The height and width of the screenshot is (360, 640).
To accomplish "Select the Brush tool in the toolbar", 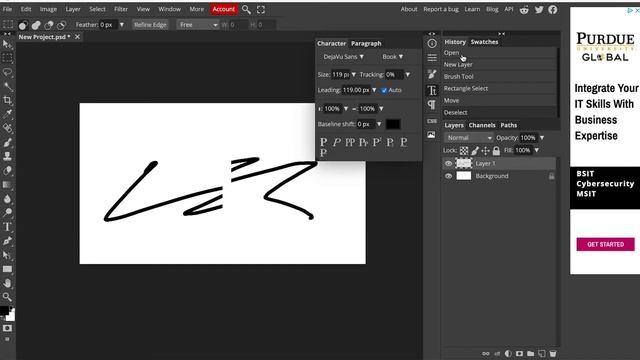I will (x=7, y=142).
